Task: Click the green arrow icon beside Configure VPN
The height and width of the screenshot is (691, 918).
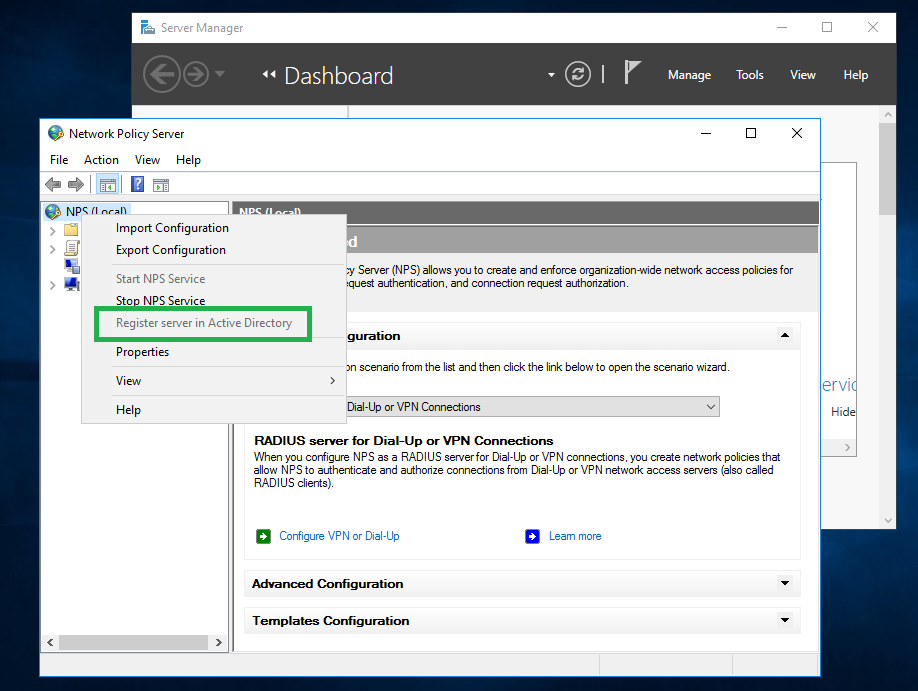Action: point(263,536)
